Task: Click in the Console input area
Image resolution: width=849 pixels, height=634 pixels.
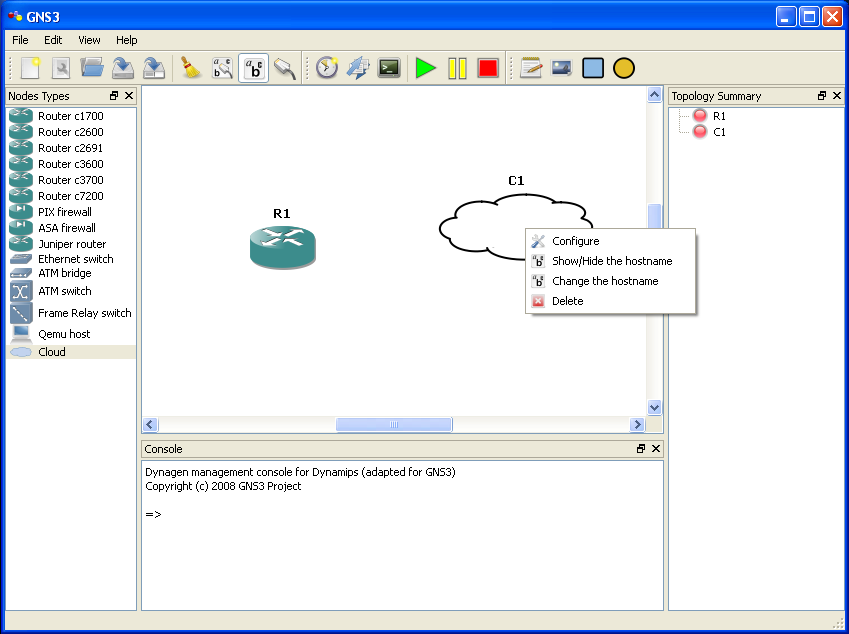Action: (x=402, y=535)
